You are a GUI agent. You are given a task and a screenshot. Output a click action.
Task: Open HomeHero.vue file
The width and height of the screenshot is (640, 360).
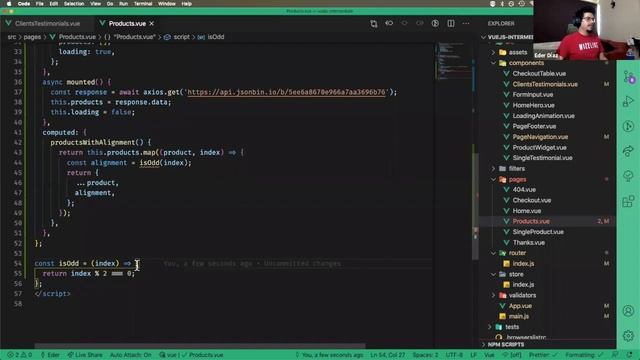coord(533,105)
